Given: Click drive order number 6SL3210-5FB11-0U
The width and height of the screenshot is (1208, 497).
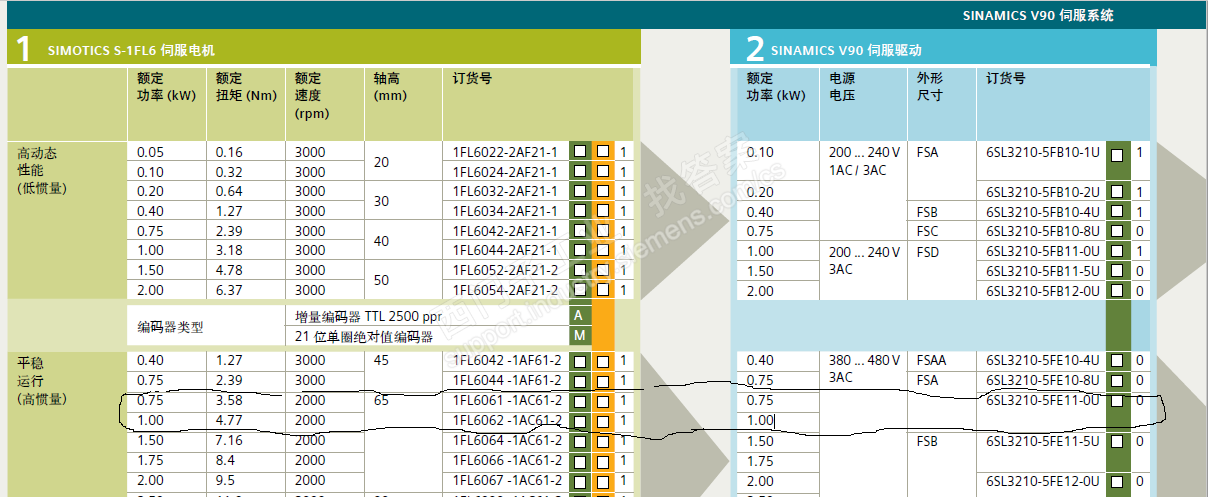Looking at the screenshot, I should (1043, 251).
